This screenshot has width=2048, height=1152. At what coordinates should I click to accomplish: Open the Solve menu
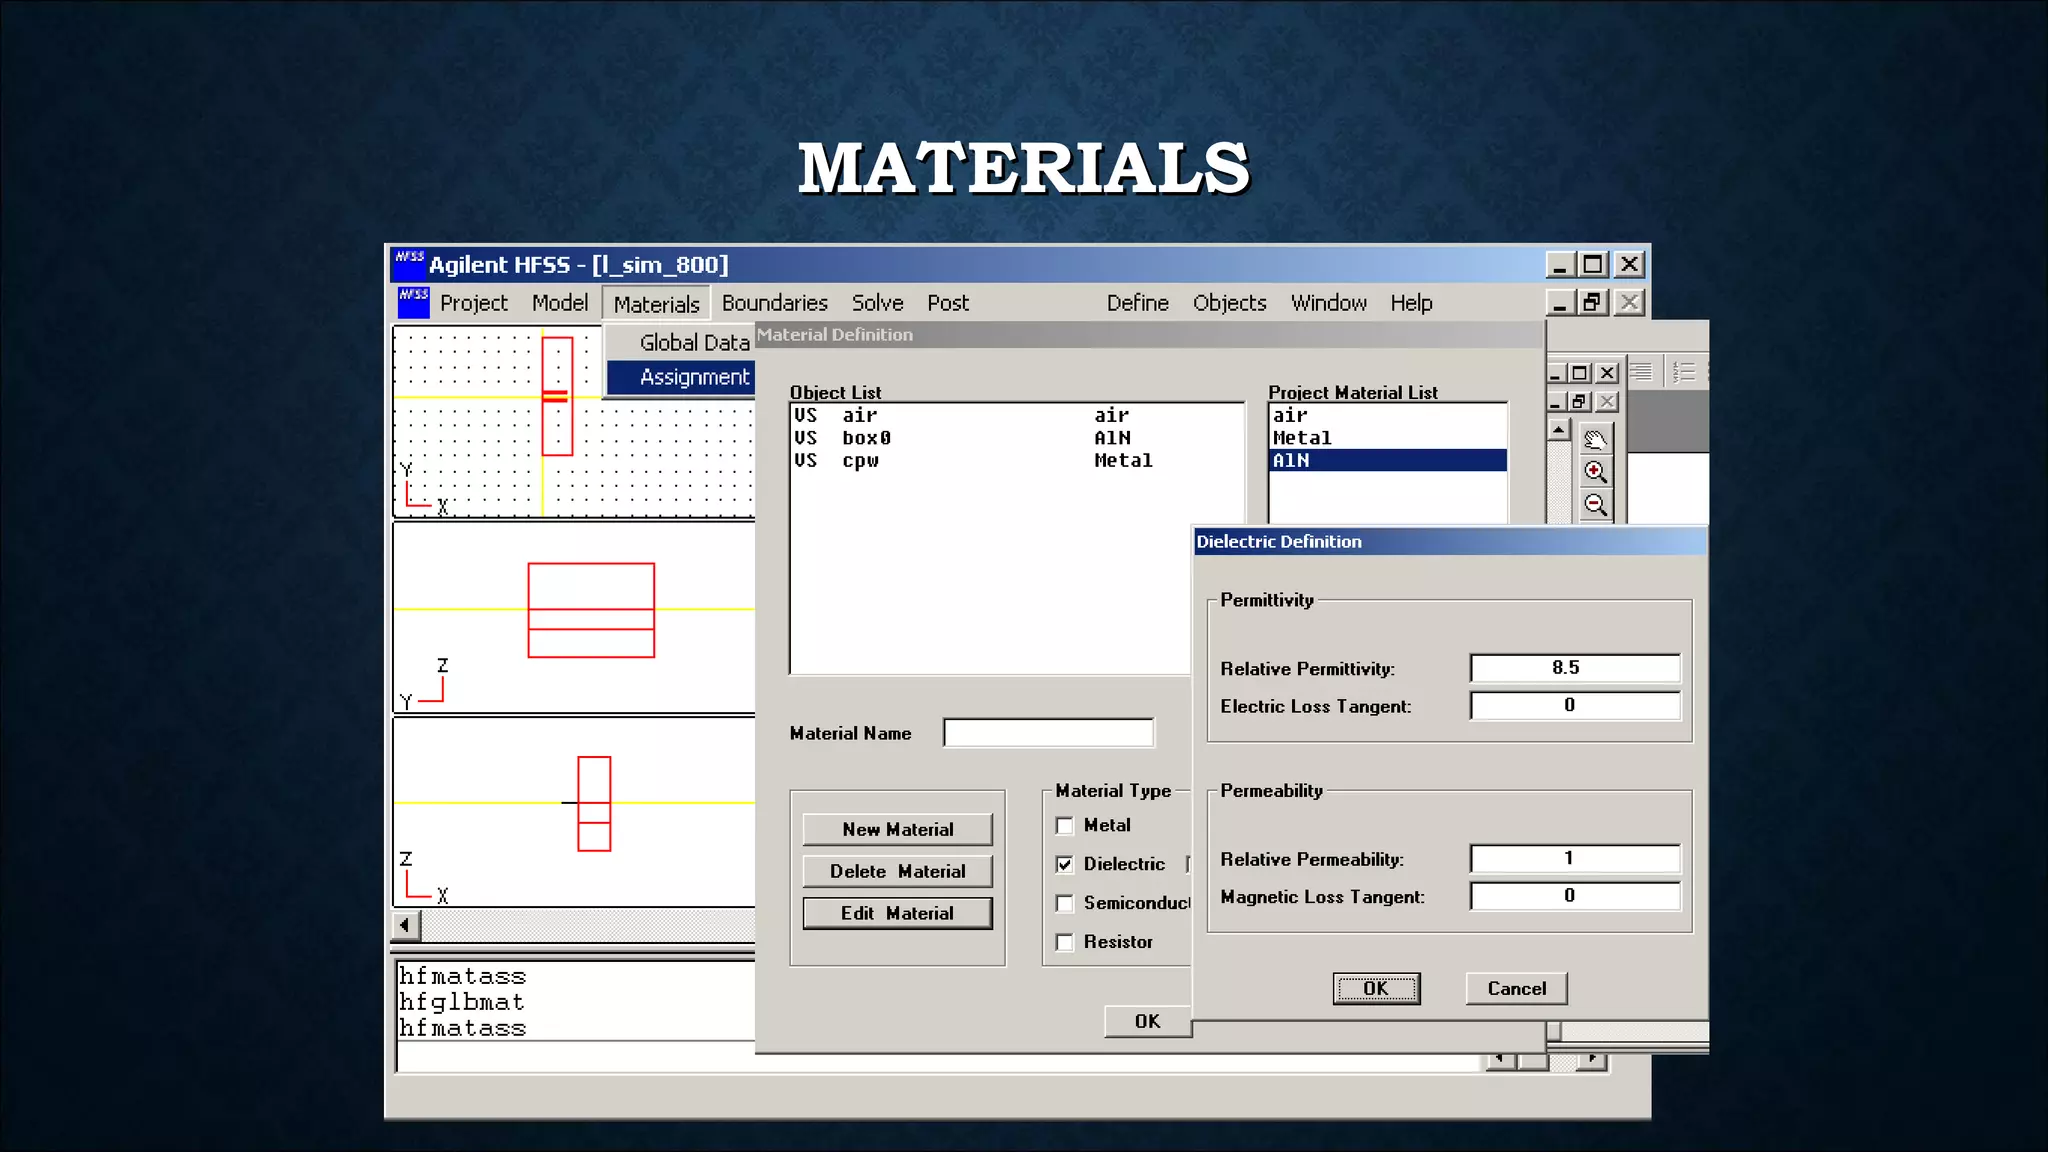point(877,303)
